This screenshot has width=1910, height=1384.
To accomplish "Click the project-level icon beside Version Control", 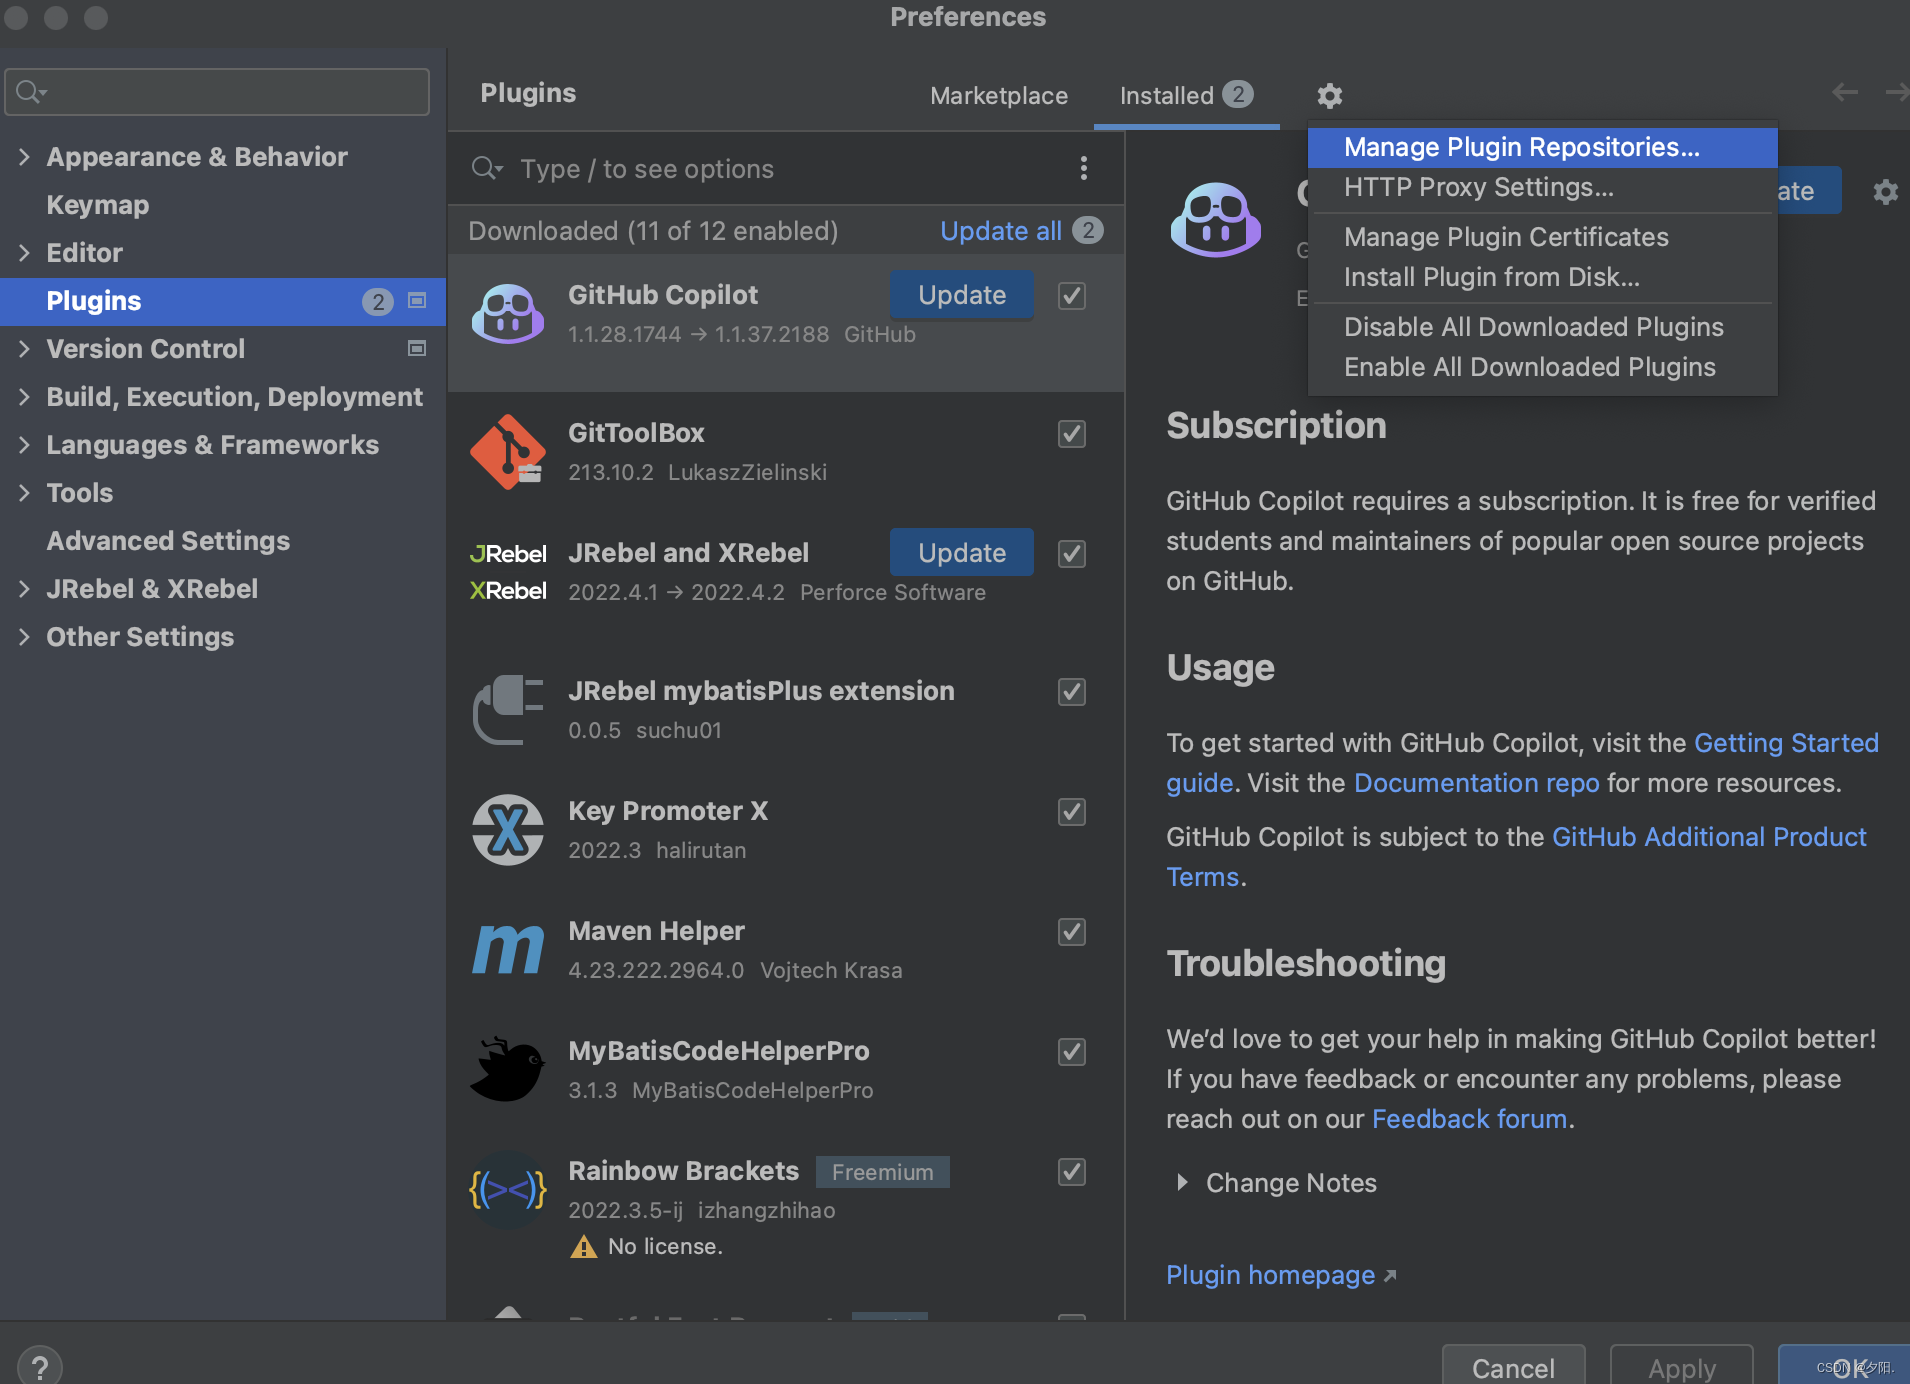I will (x=418, y=349).
